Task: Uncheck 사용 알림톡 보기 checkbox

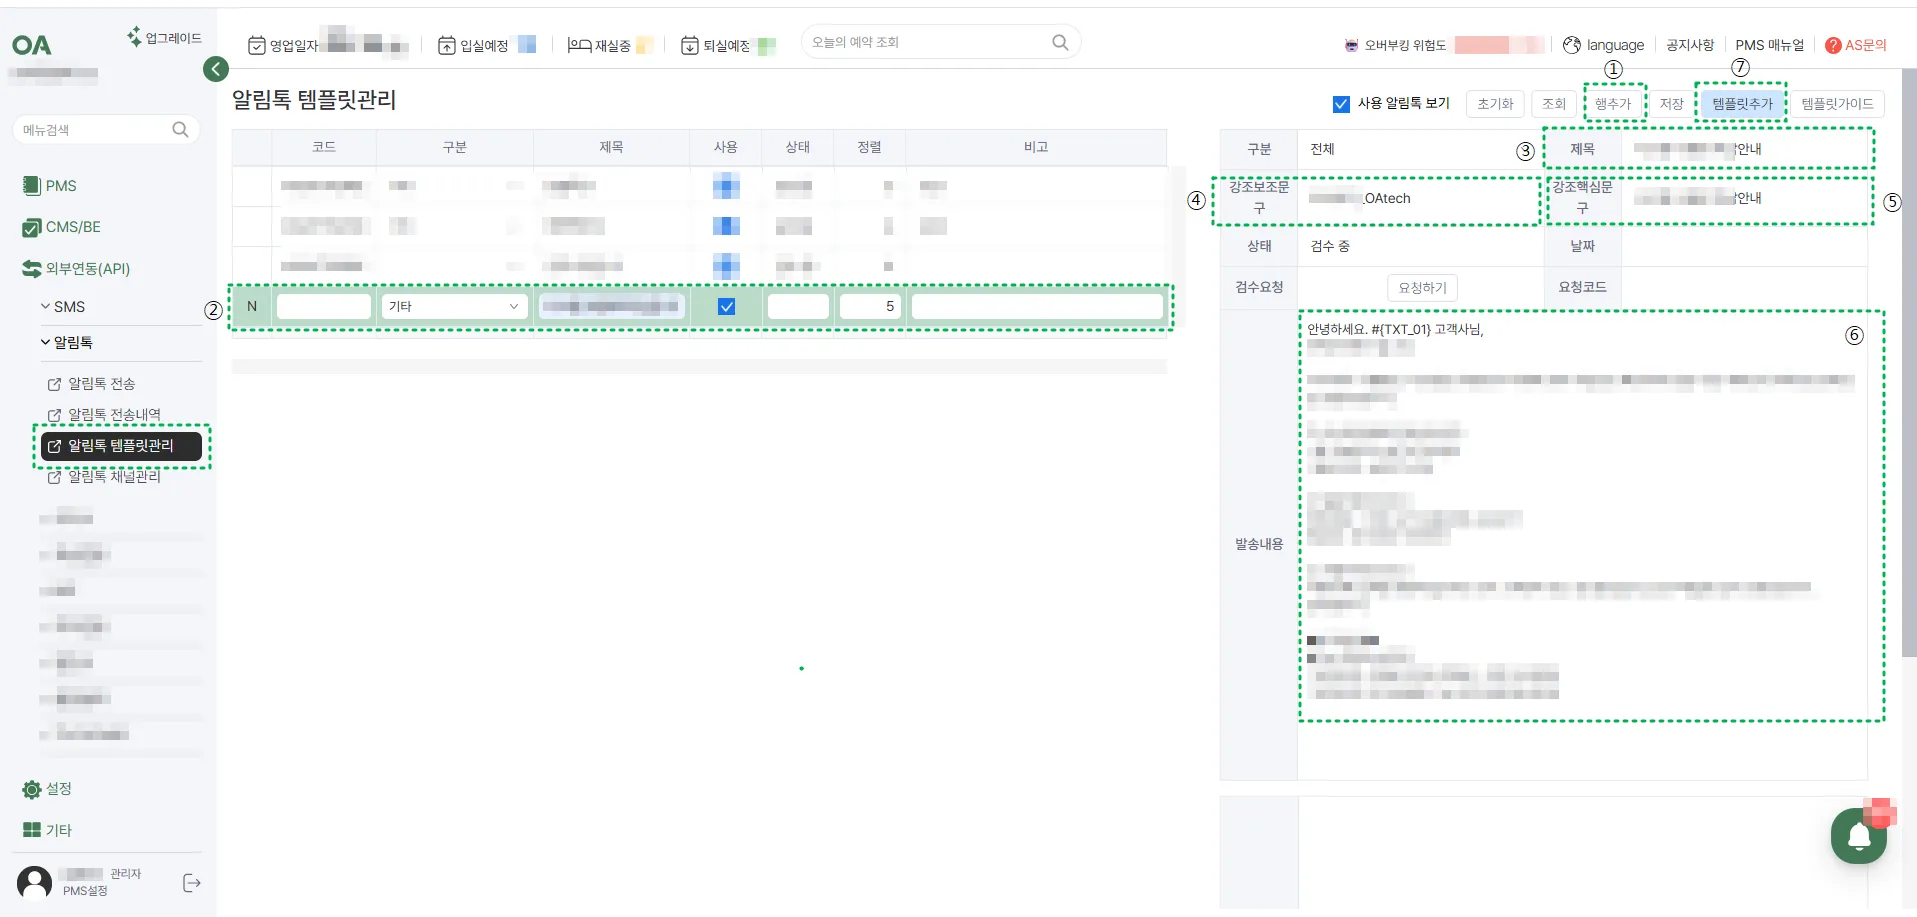Action: coord(1341,104)
